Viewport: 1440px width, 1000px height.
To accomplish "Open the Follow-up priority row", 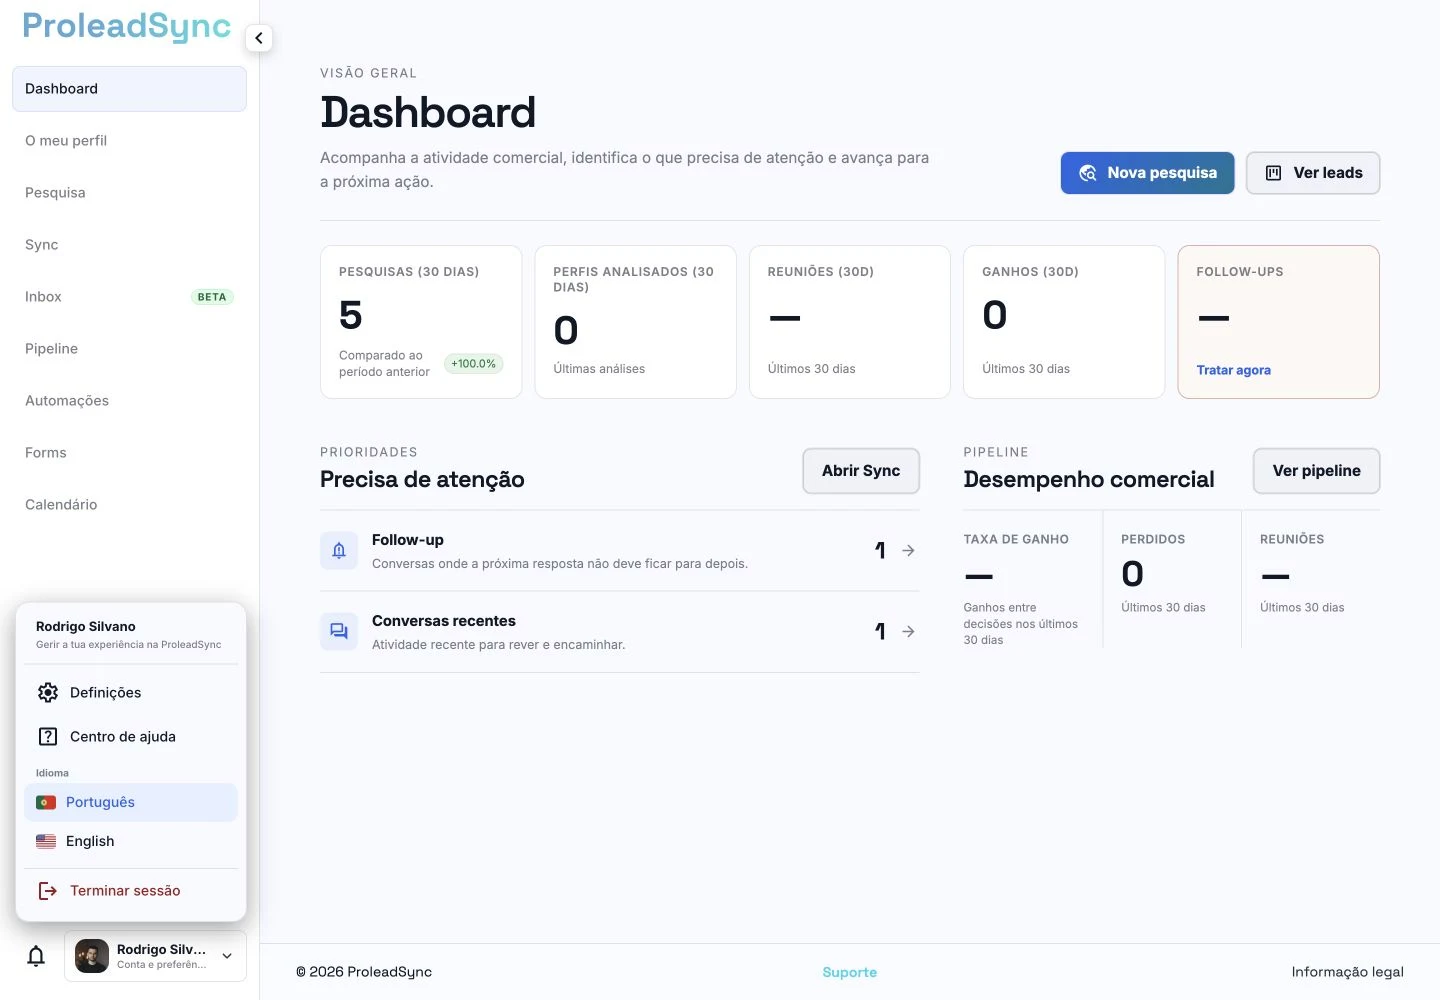I will click(619, 551).
